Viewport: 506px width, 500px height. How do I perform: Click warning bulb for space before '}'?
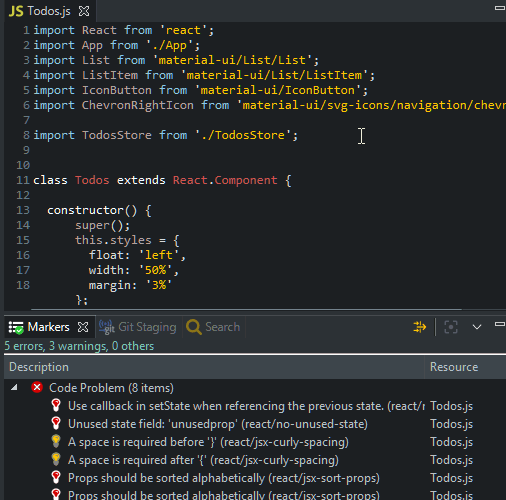click(56, 441)
